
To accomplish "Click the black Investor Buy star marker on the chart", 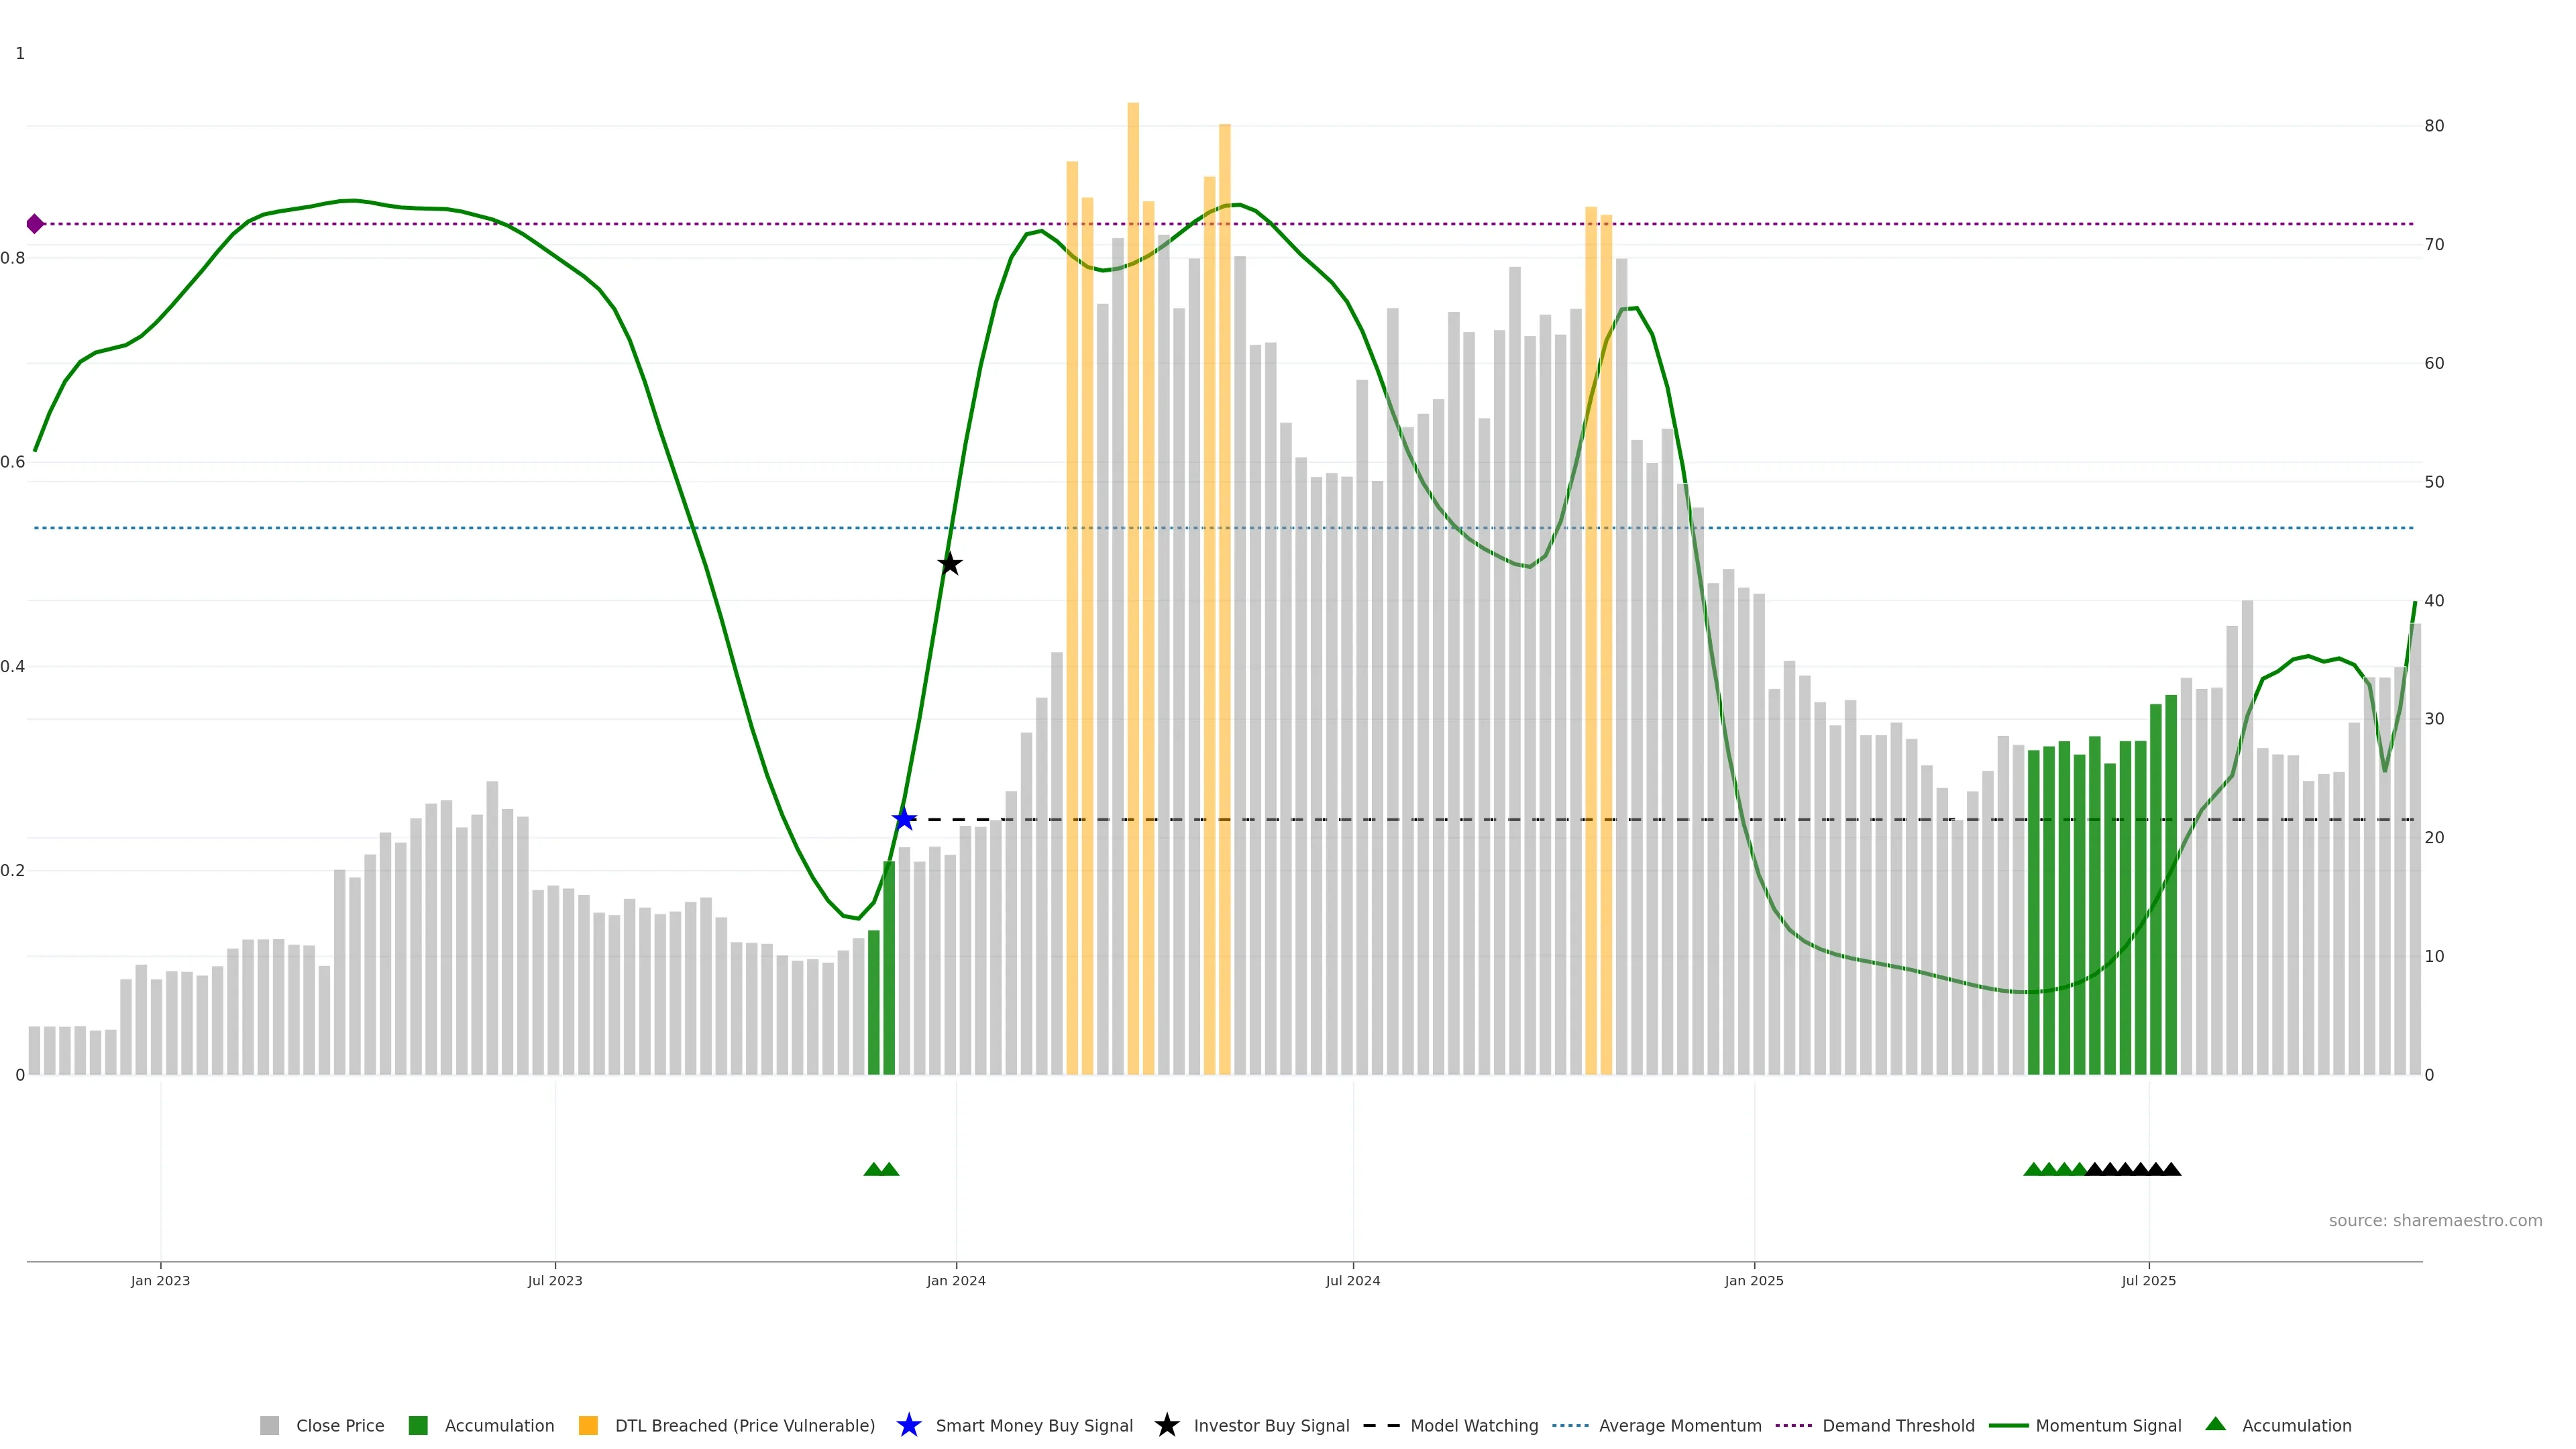I will point(950,564).
